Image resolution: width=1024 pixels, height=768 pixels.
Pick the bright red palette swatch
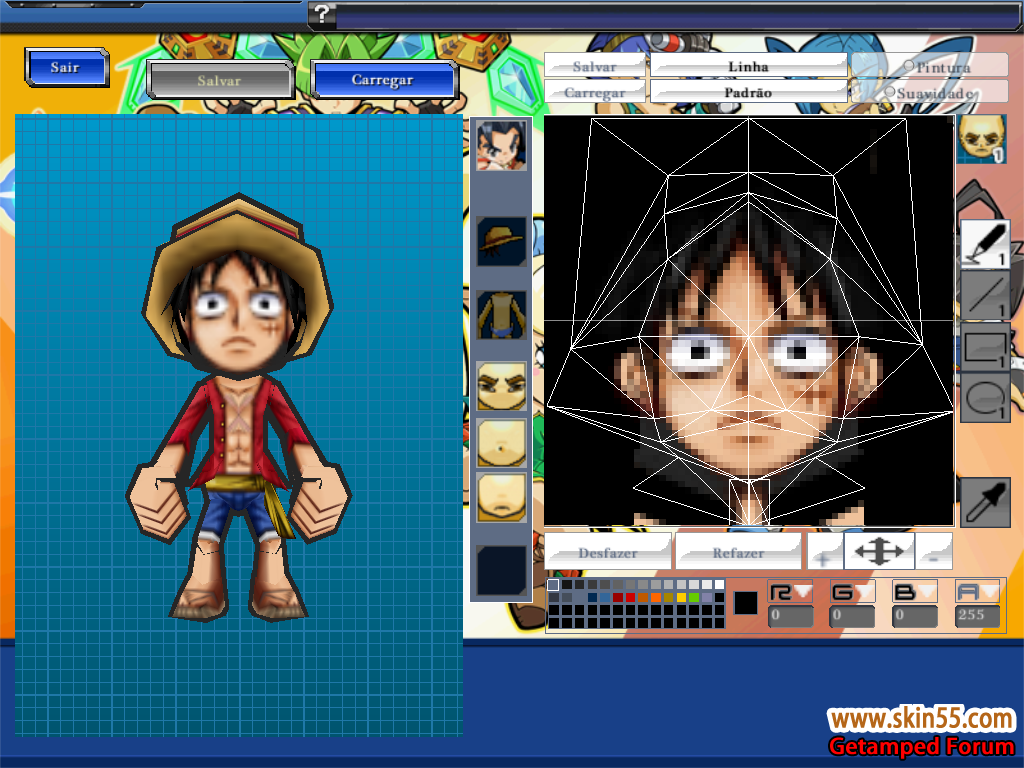coord(630,597)
